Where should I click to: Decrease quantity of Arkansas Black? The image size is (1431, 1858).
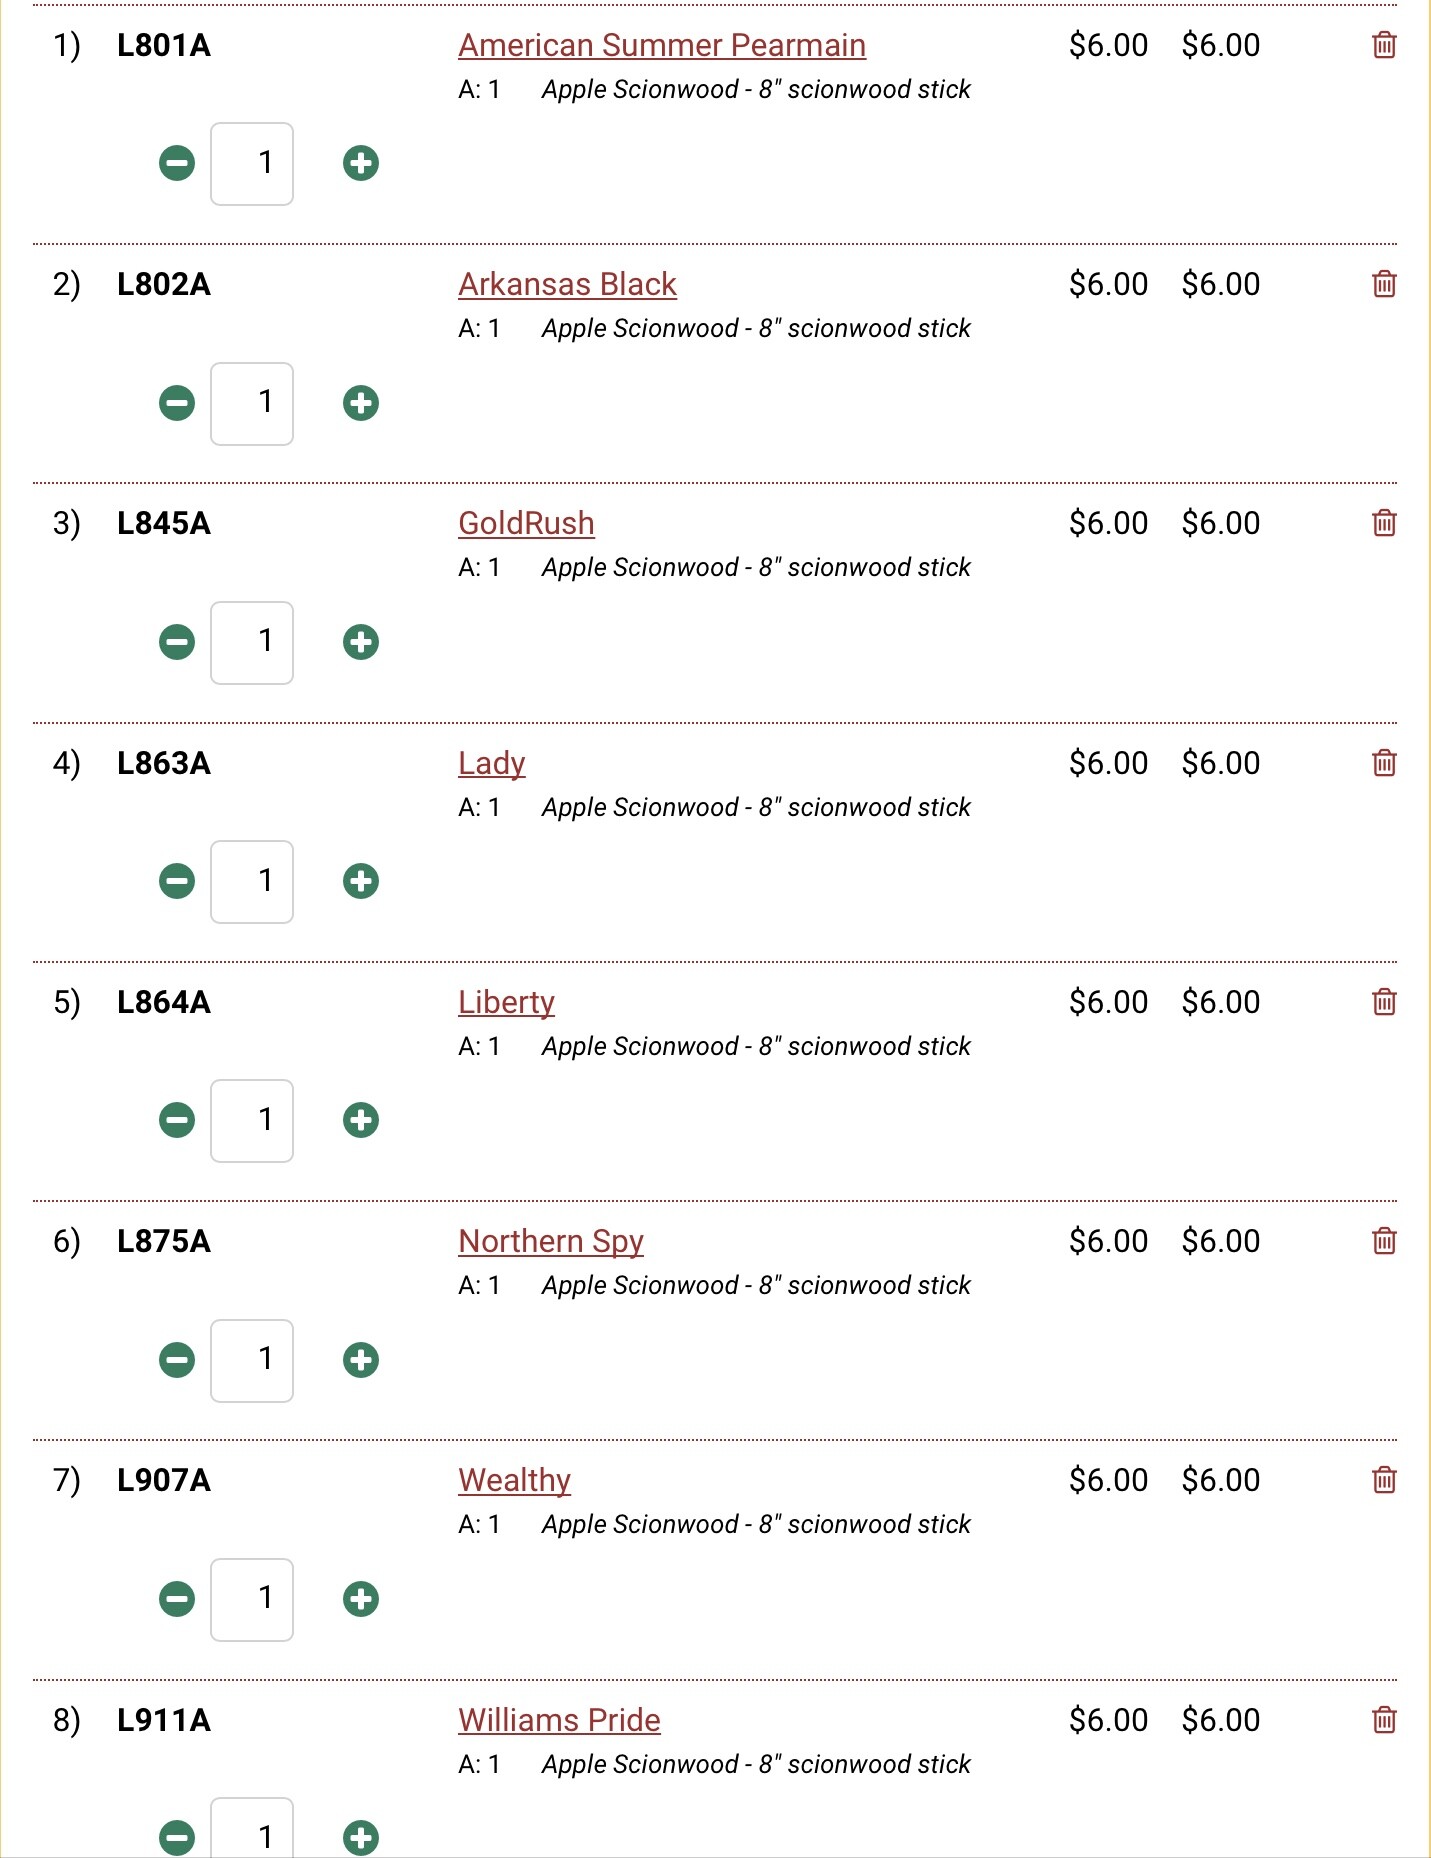coord(177,403)
